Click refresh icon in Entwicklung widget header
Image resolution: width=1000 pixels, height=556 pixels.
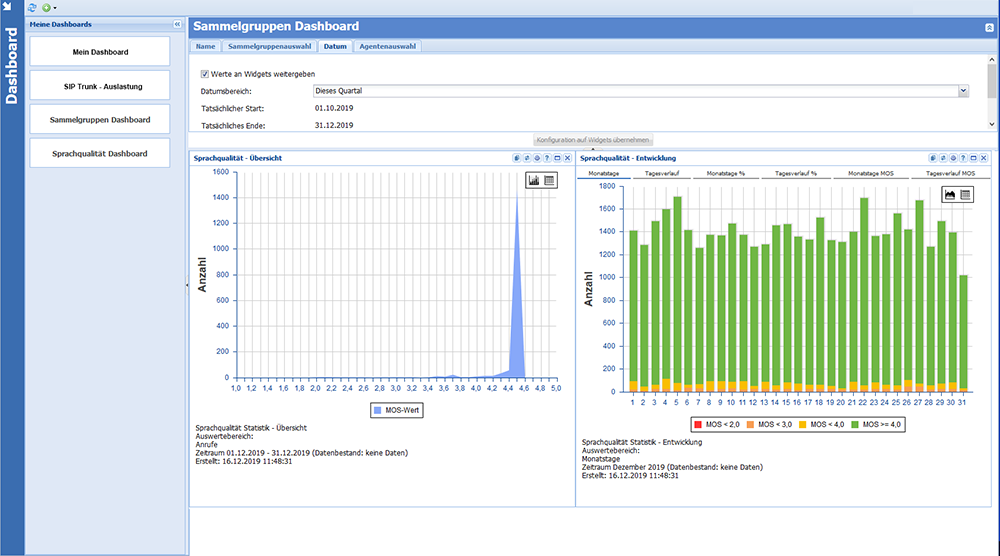(x=943, y=158)
